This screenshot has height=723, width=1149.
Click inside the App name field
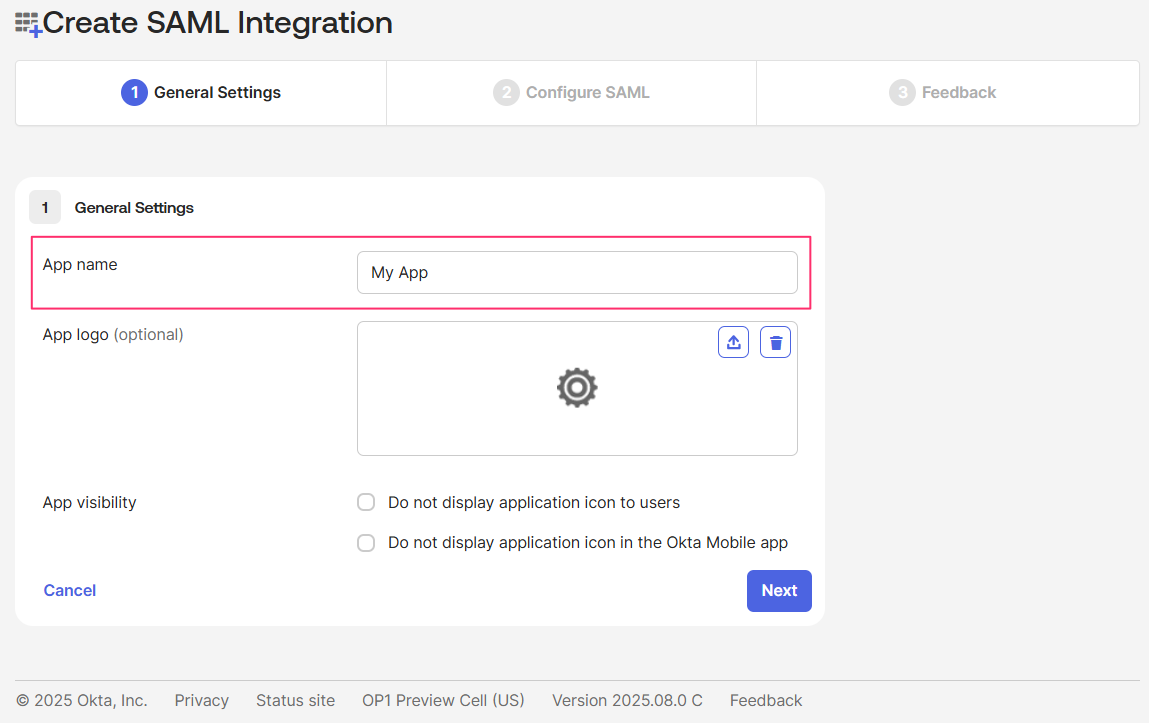point(577,272)
